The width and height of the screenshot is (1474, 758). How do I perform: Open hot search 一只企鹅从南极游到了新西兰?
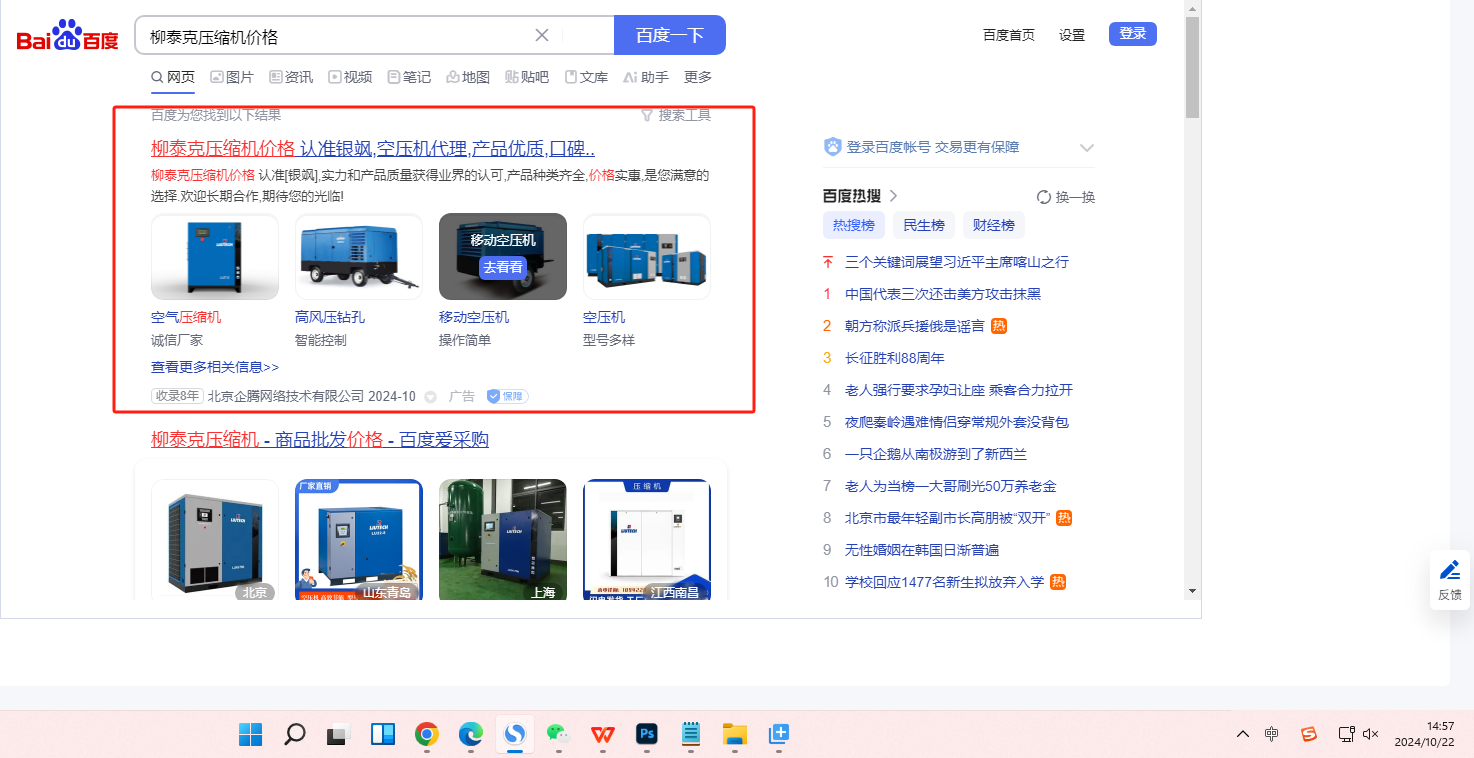click(936, 454)
